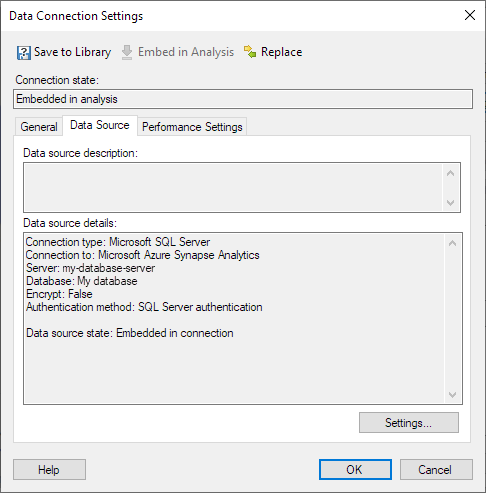Image resolution: width=486 pixels, height=493 pixels.
Task: Switch to the General tab
Action: pyautogui.click(x=39, y=127)
